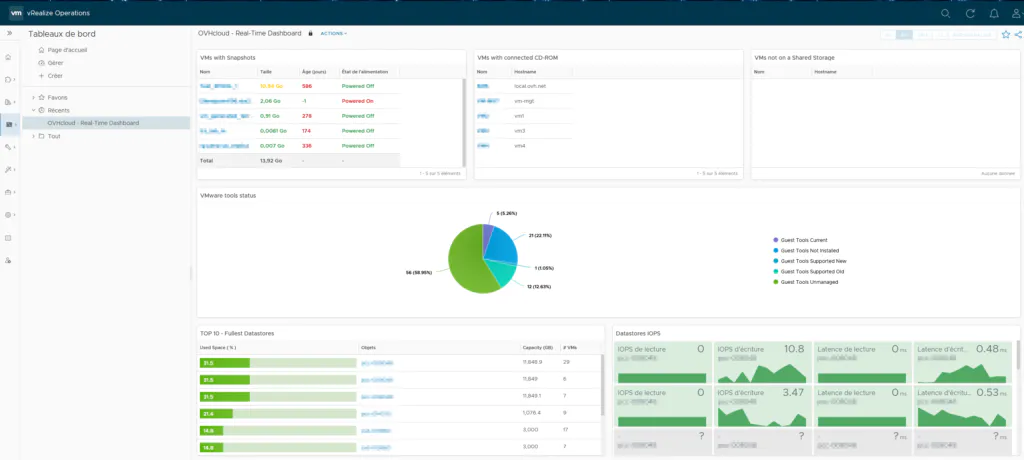The height and width of the screenshot is (460, 1024).
Task: Sort CD-ROM table by Hostname column
Action: [x=524, y=71]
